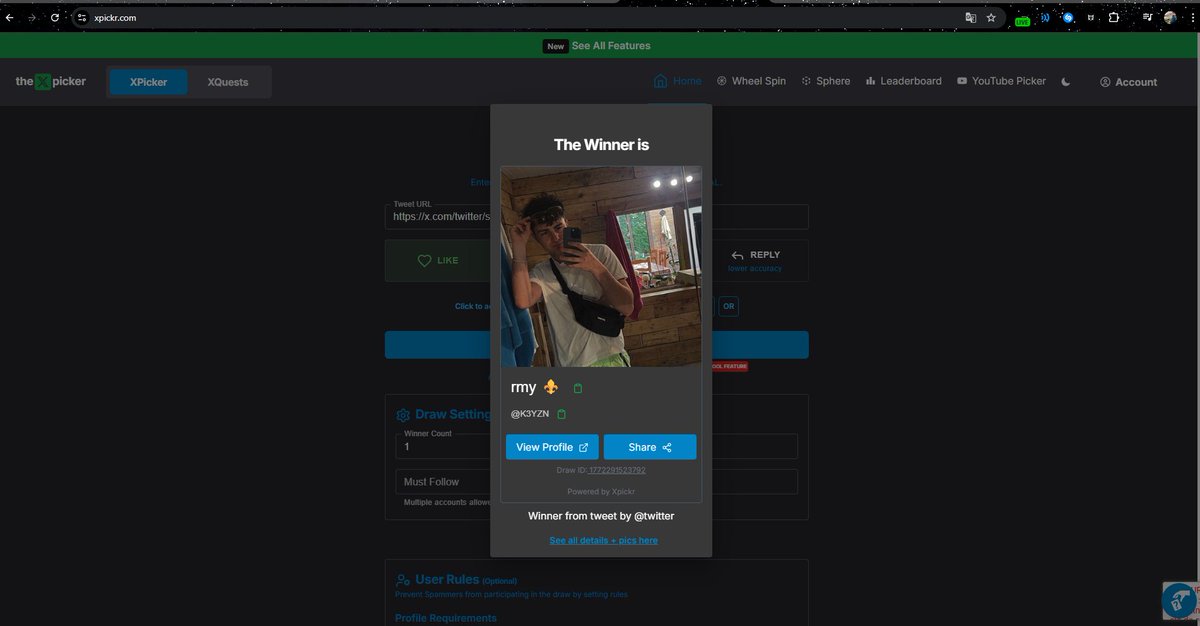Screen dimensions: 1200x626
Task: Open See All Features banner link
Action: [611, 46]
